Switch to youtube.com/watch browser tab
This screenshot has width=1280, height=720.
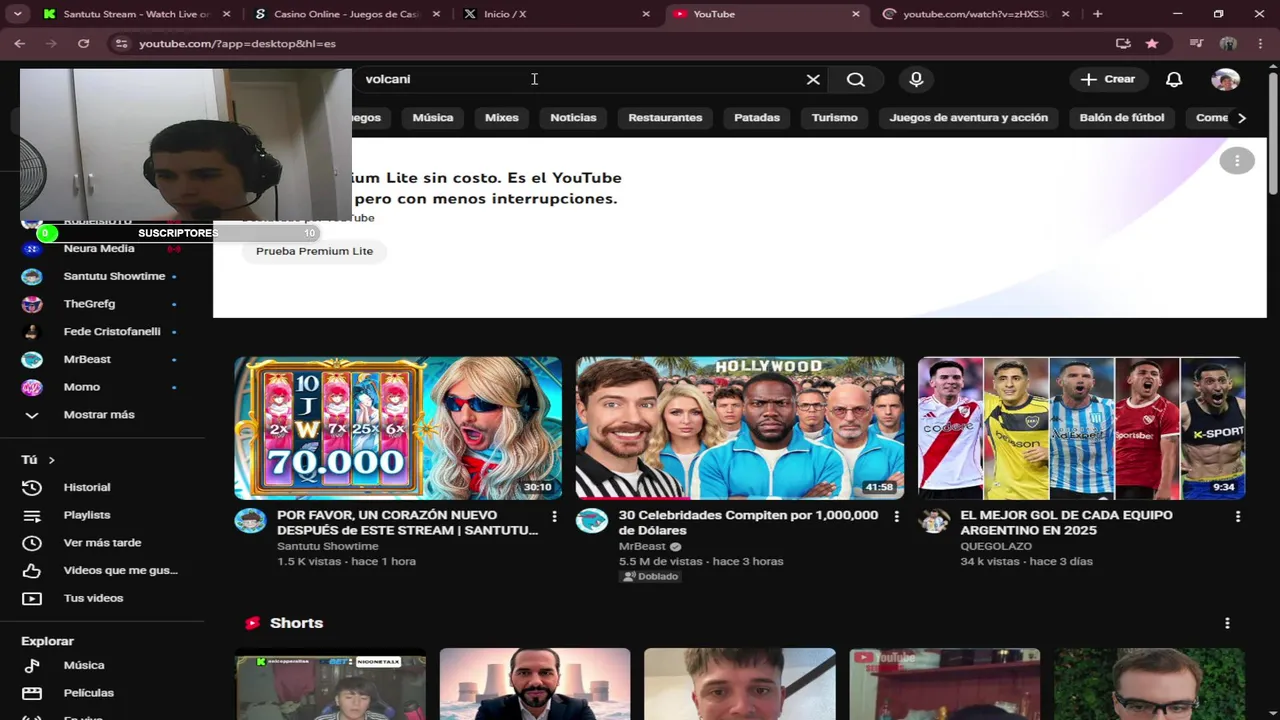tap(976, 14)
